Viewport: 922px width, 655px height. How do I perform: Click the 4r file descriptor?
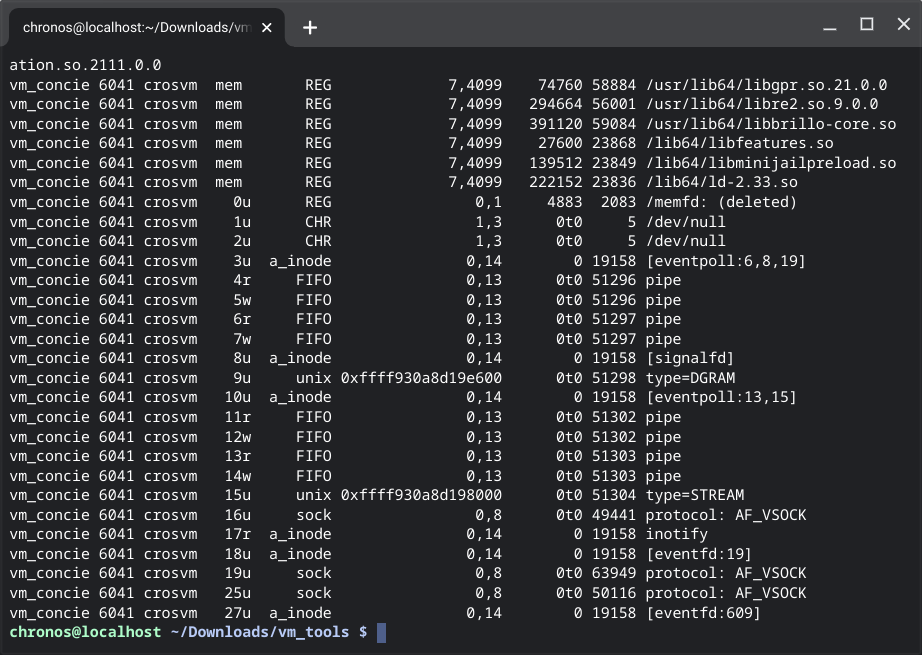[242, 280]
